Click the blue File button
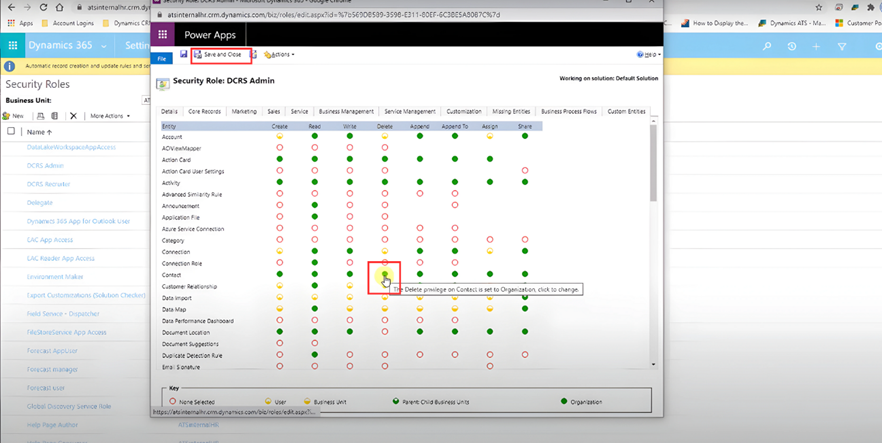 161,58
